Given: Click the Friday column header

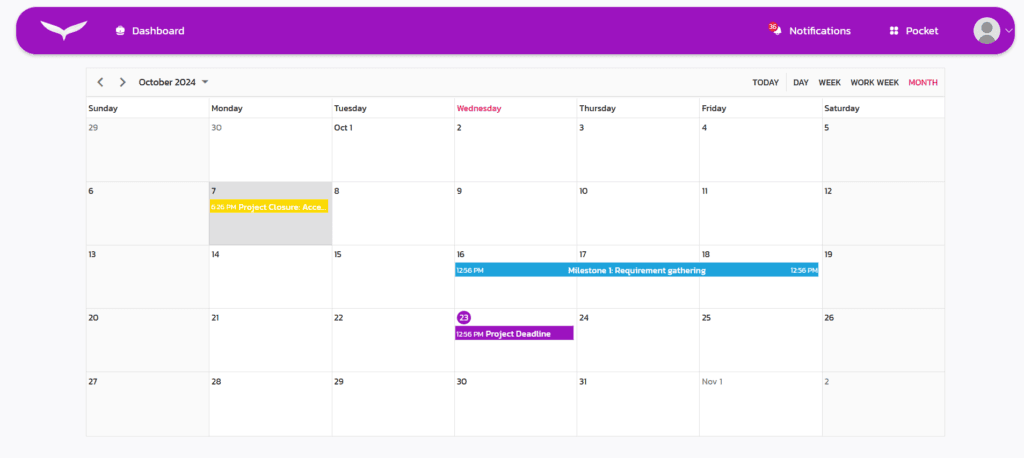Looking at the screenshot, I should click(x=714, y=108).
